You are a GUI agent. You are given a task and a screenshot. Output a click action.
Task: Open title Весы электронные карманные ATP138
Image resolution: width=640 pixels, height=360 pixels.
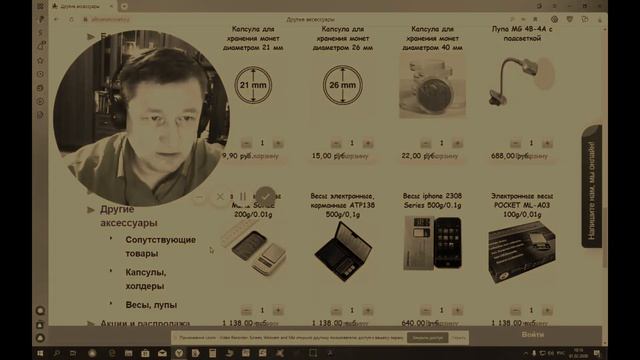click(342, 205)
